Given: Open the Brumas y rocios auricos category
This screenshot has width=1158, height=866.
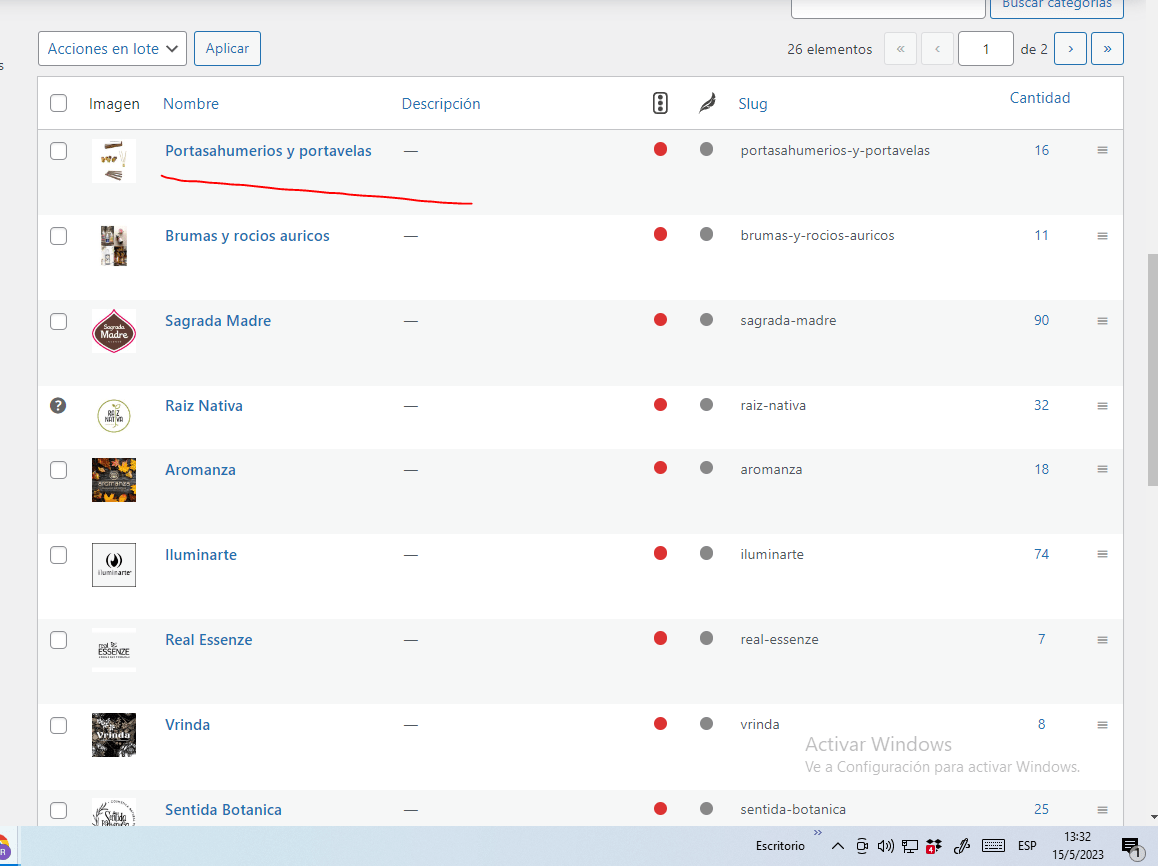Looking at the screenshot, I should click(247, 236).
